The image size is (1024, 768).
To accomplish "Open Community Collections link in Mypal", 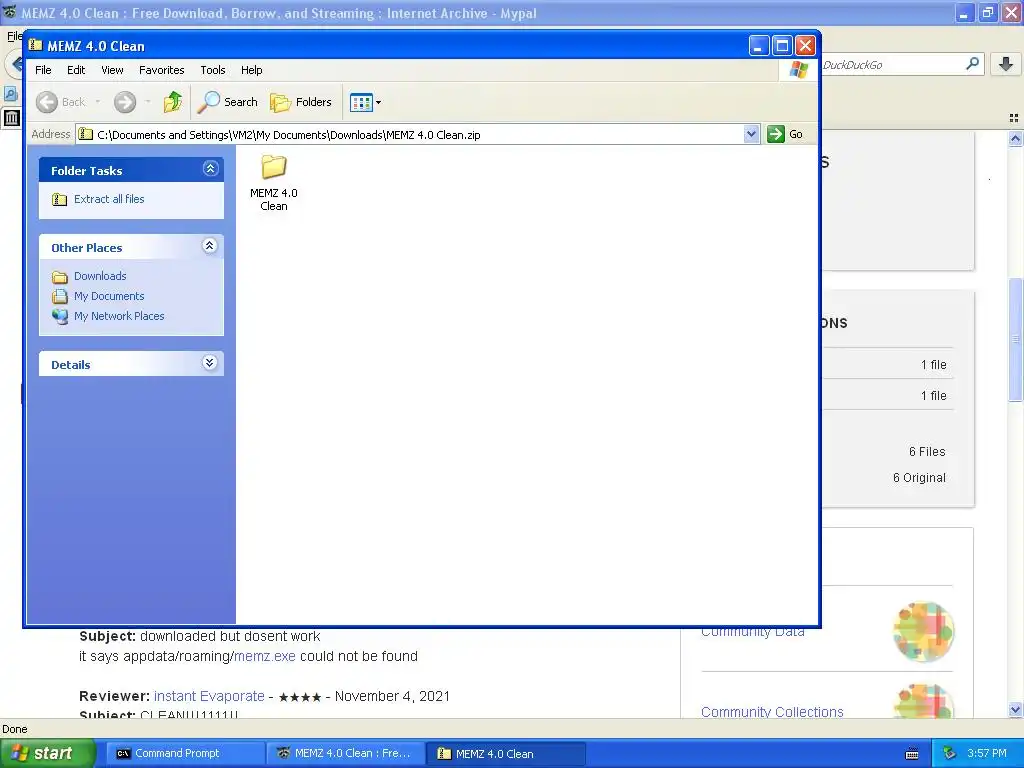I will (772, 712).
